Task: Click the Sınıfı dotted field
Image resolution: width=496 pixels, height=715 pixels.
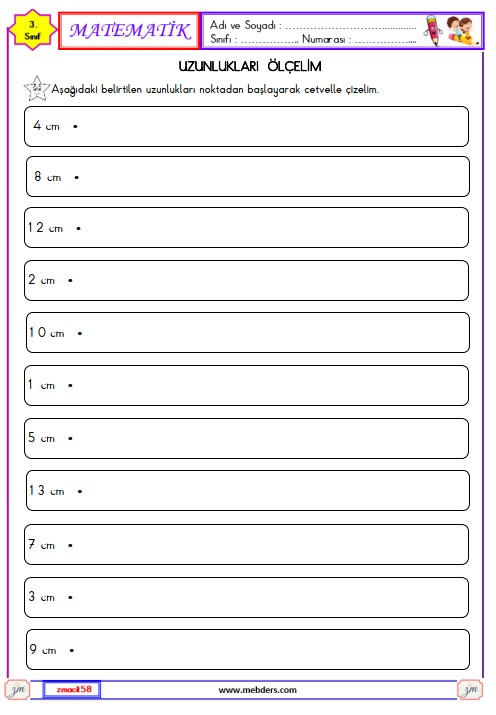Action: tap(269, 41)
